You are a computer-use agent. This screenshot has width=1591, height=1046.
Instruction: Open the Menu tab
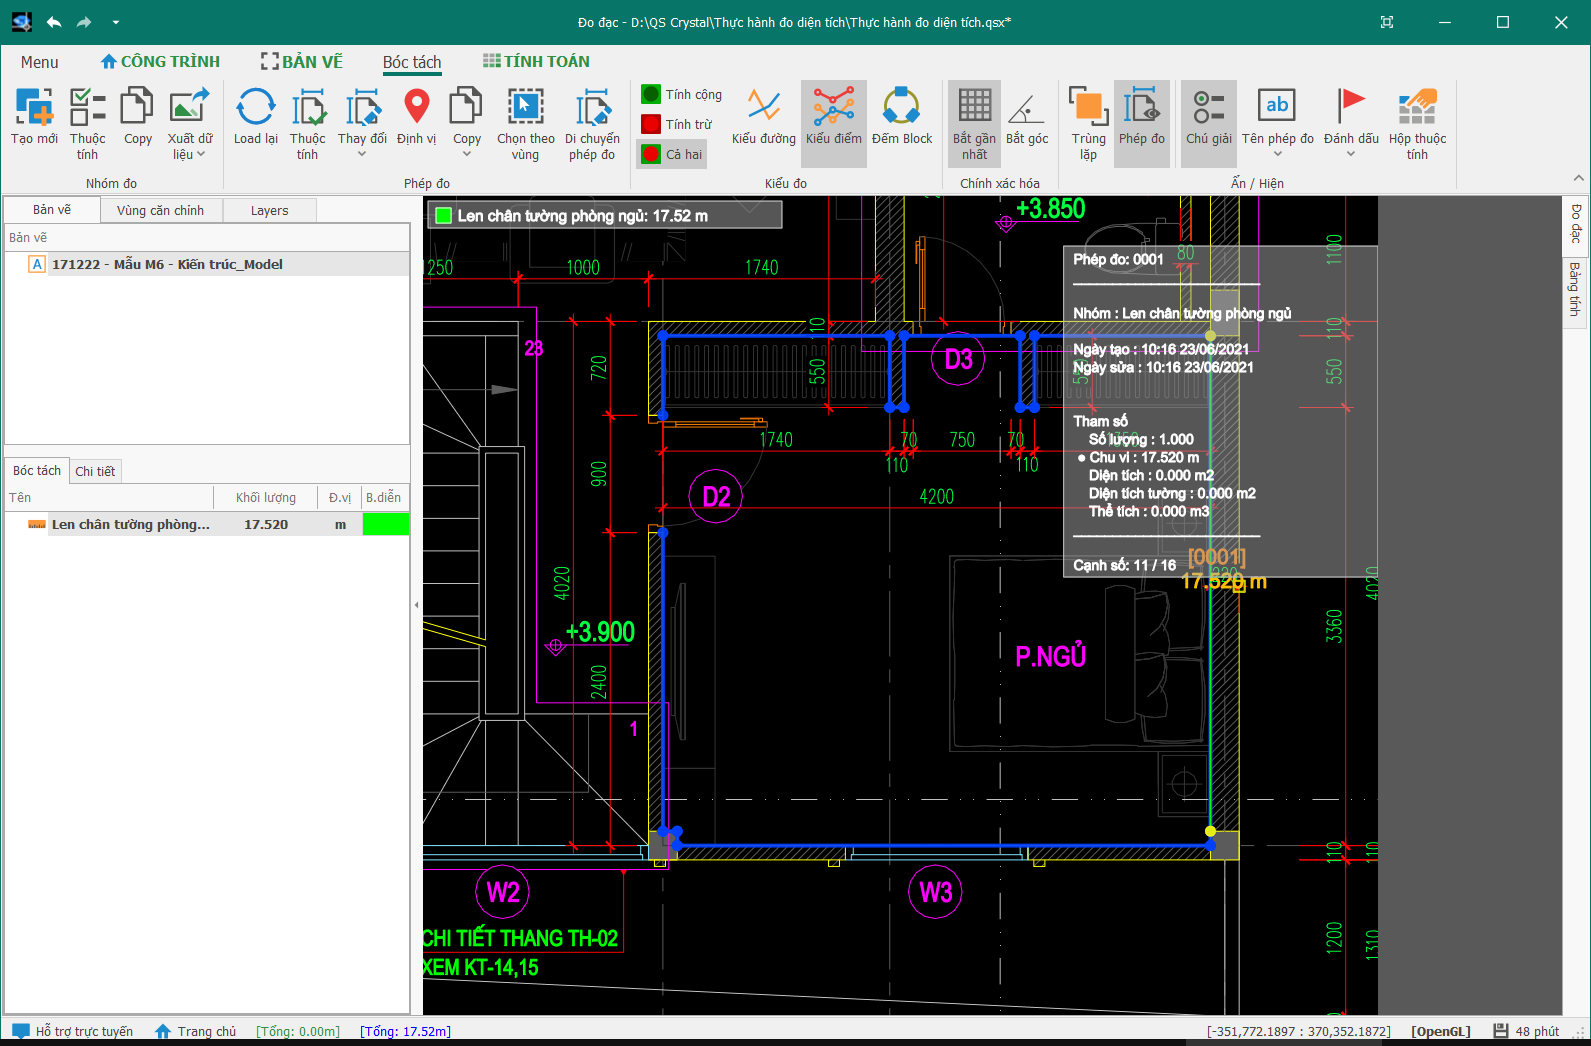click(x=40, y=62)
